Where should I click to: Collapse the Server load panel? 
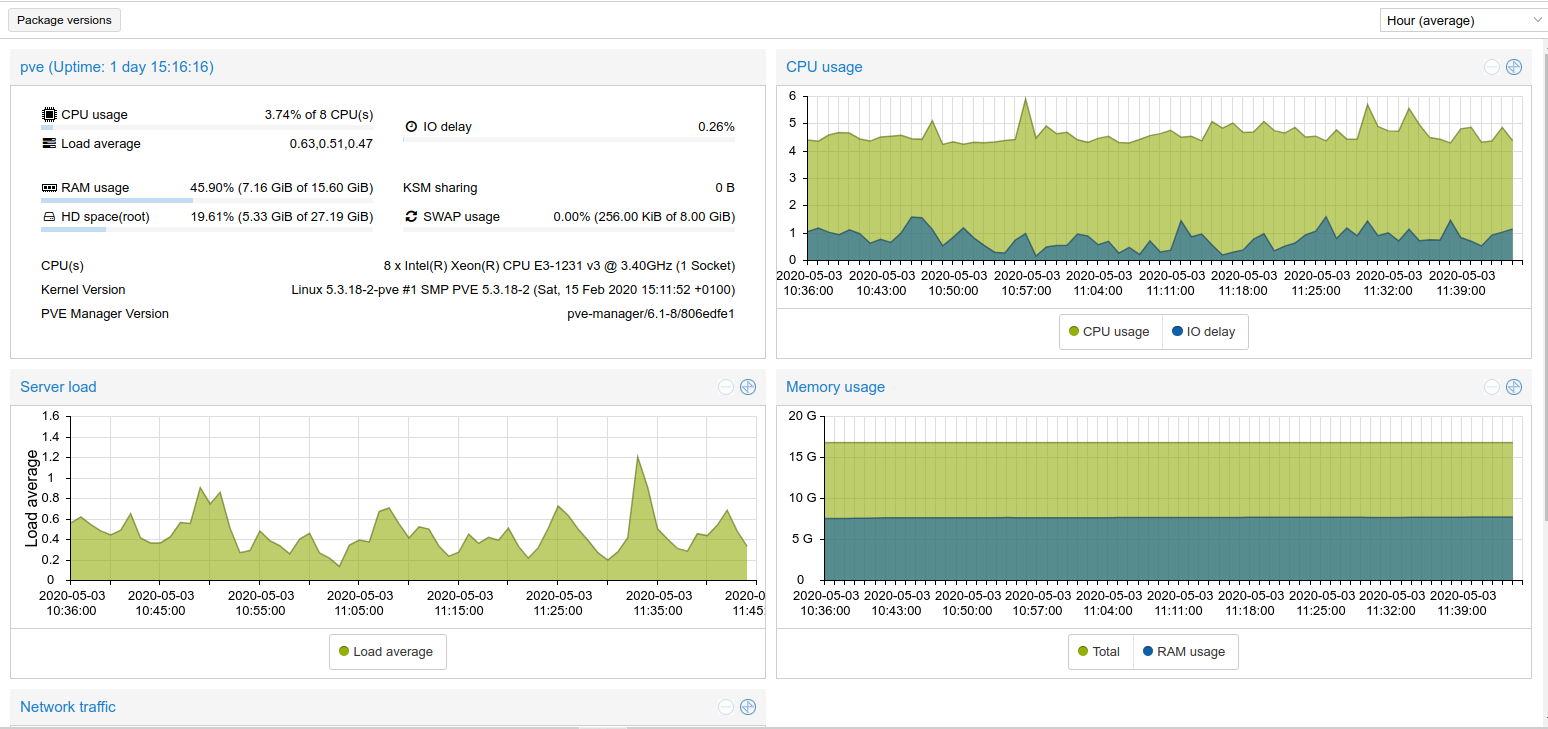click(724, 386)
